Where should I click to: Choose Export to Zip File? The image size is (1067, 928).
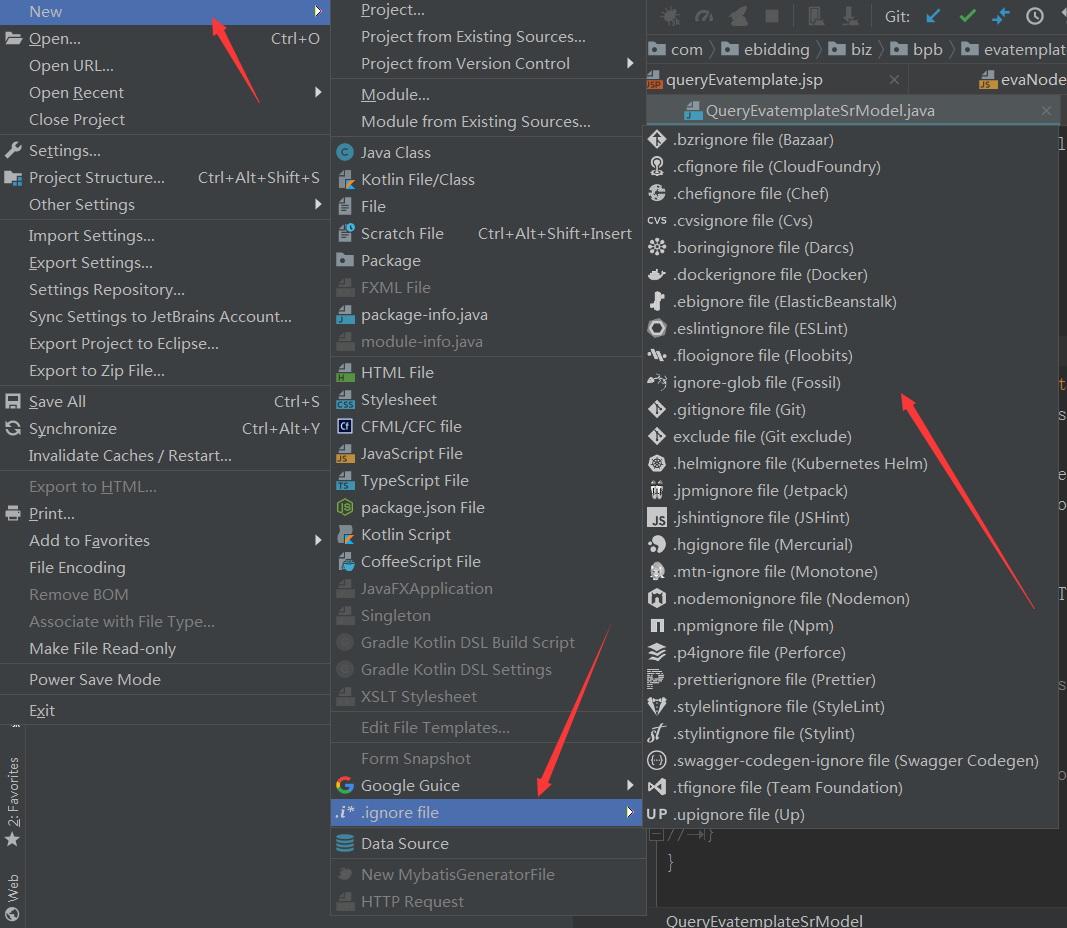click(x=165, y=371)
